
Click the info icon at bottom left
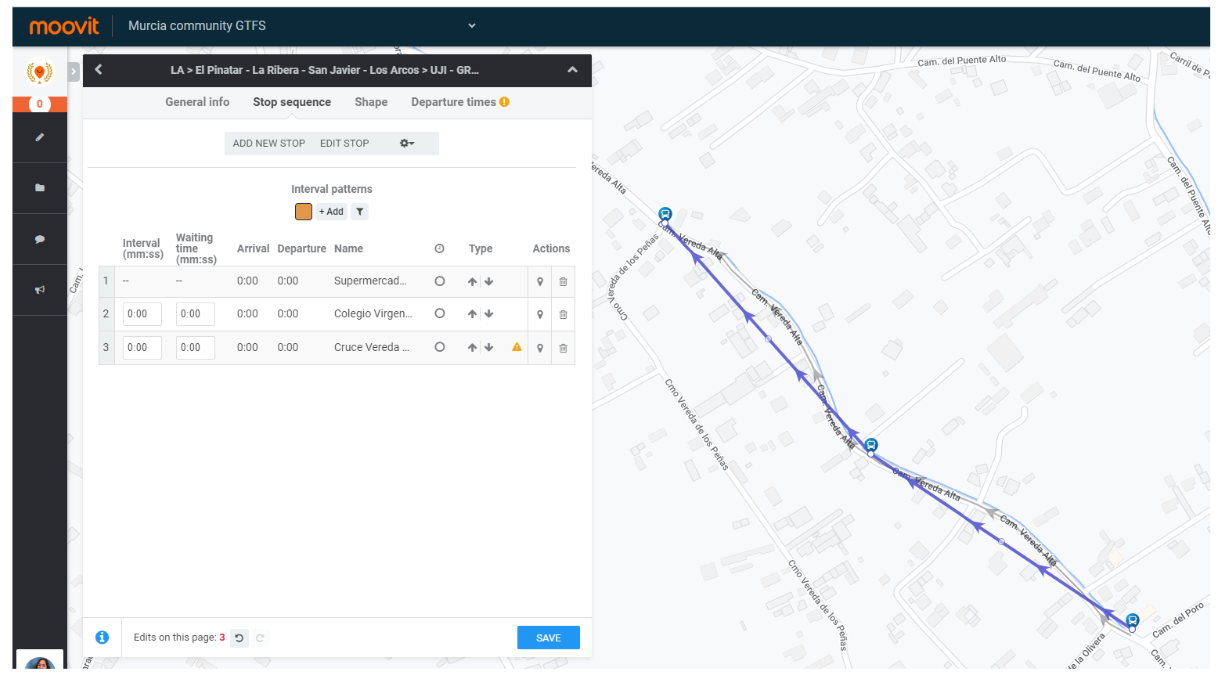pos(102,637)
